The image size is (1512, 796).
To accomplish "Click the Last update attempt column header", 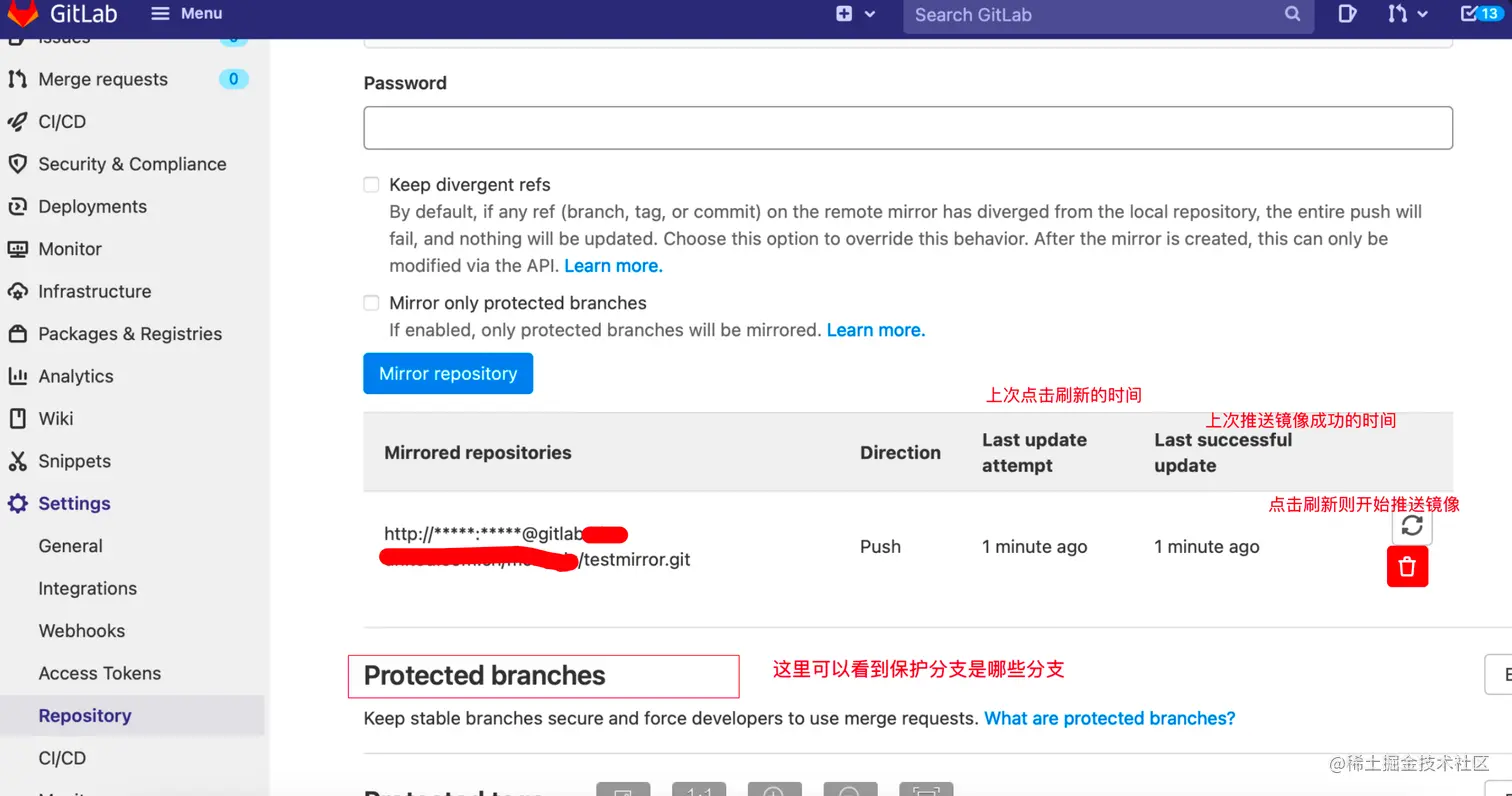I will pyautogui.click(x=1034, y=453).
